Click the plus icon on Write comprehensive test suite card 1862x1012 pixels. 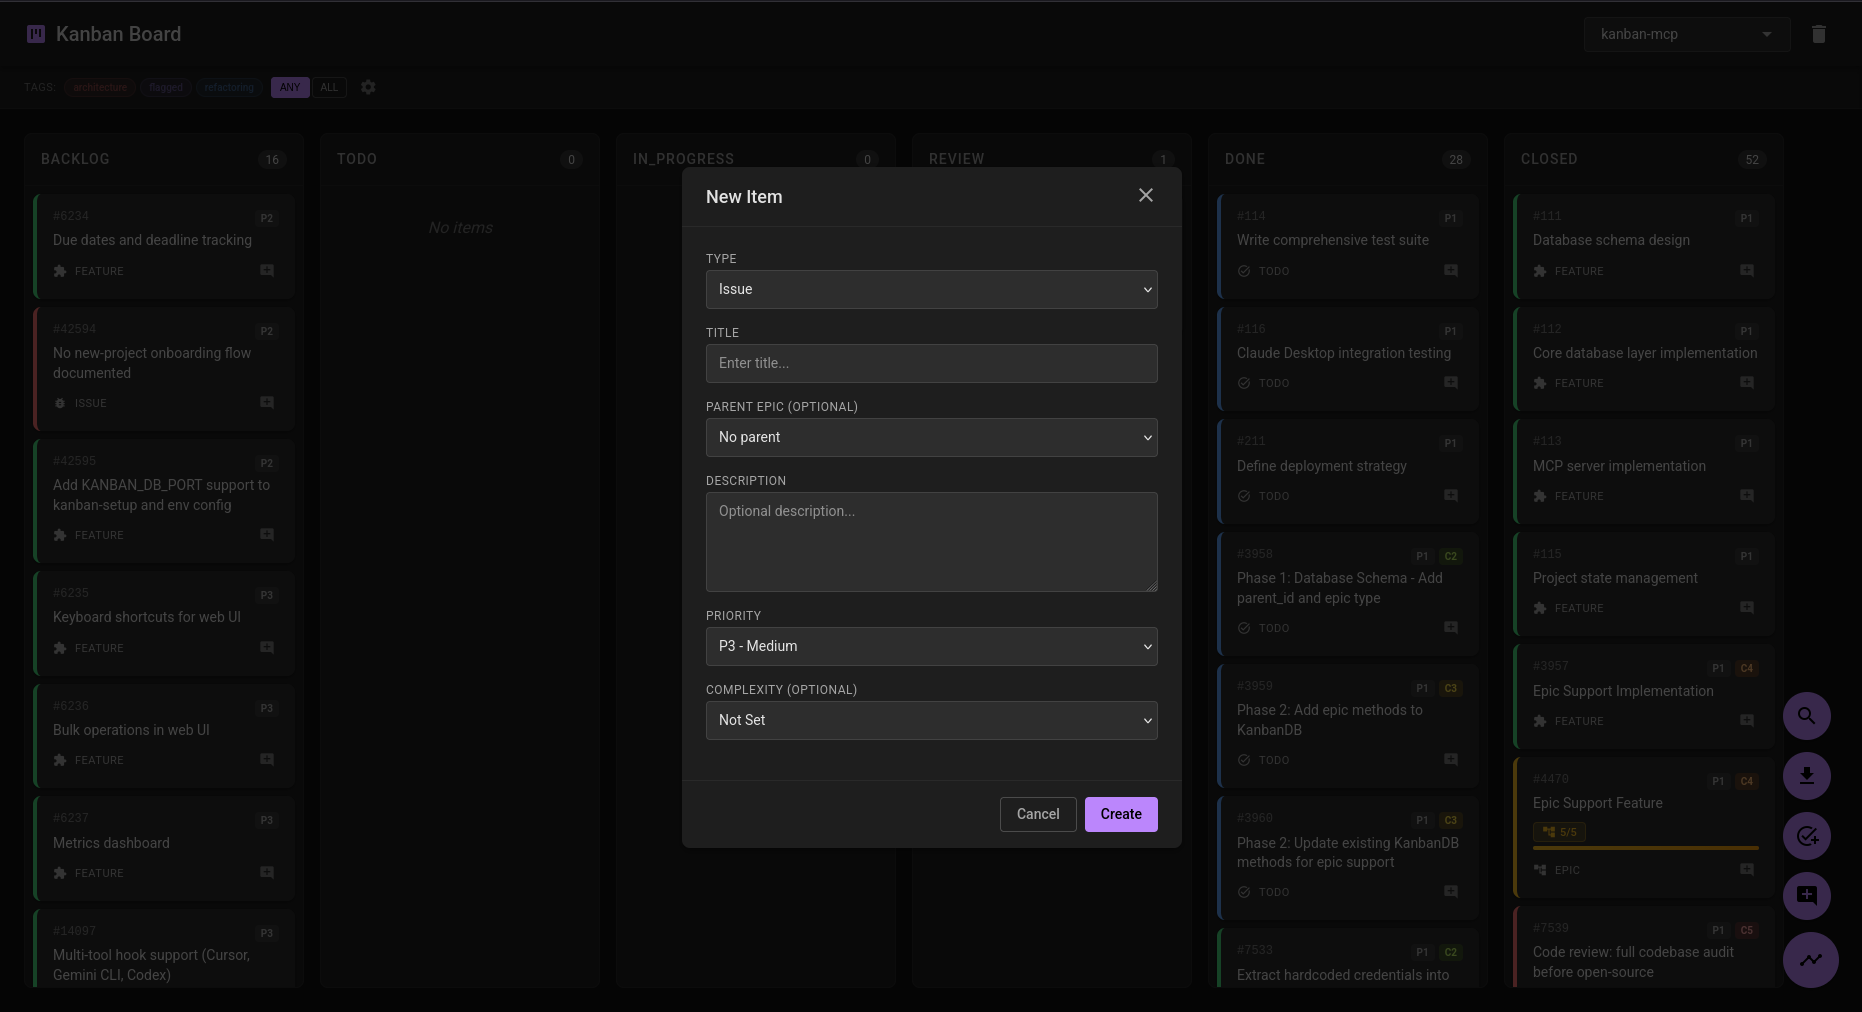pos(1449,270)
